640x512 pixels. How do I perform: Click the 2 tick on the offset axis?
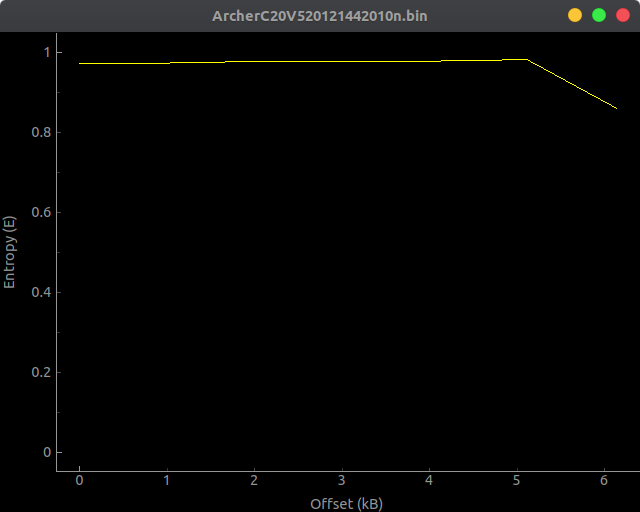coord(254,481)
